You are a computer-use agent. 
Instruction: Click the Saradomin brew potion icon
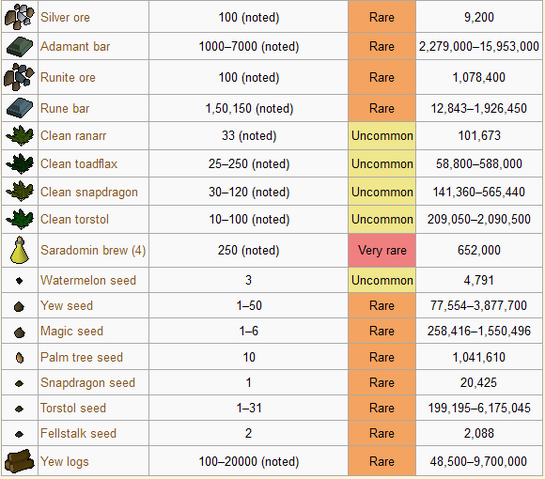[19, 250]
